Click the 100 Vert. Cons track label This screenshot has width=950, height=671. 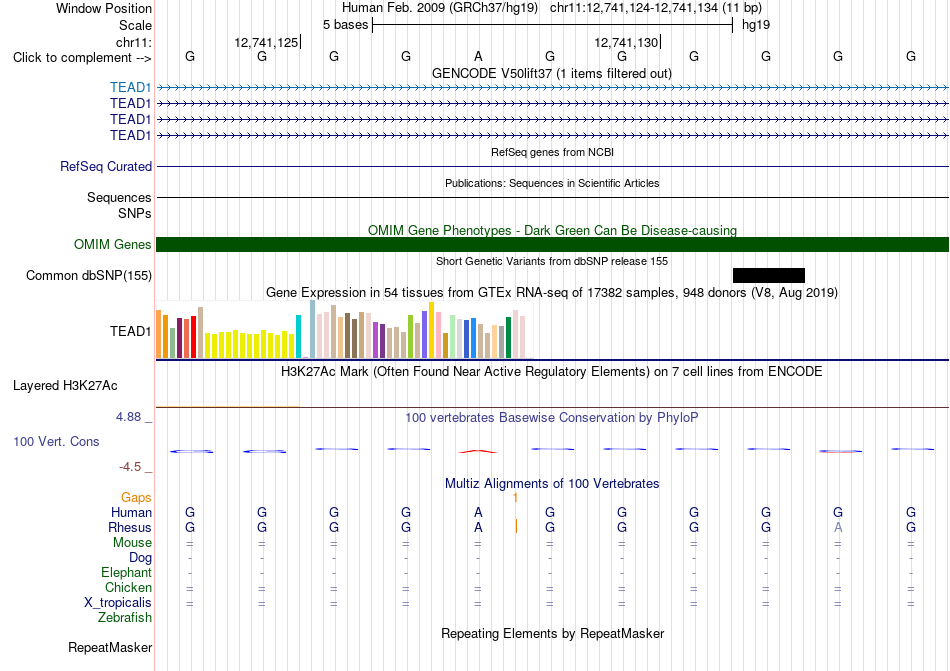[56, 441]
